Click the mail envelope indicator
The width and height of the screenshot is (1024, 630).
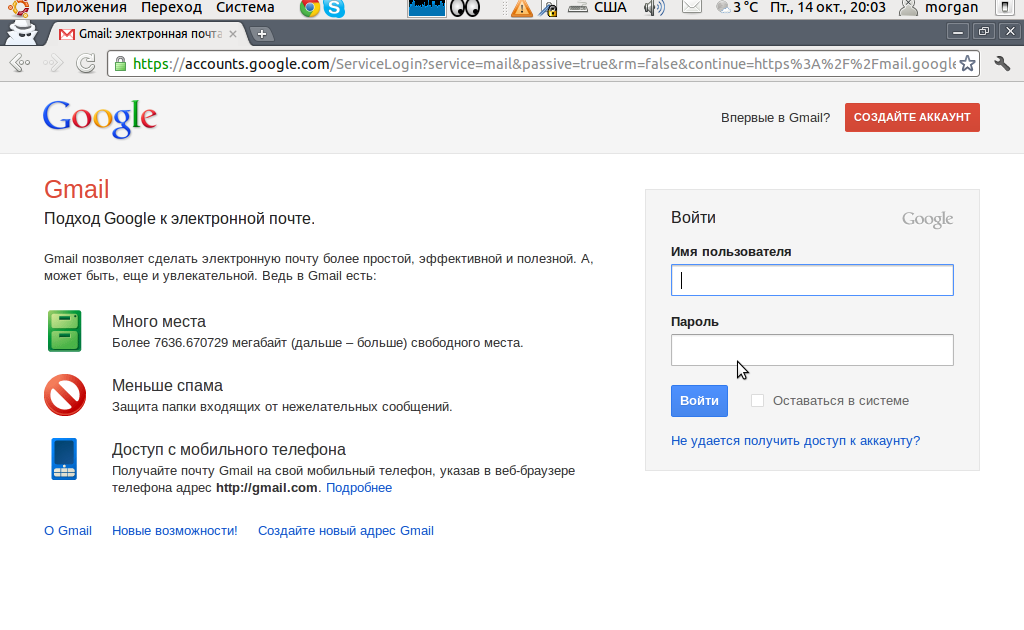coord(692,7)
